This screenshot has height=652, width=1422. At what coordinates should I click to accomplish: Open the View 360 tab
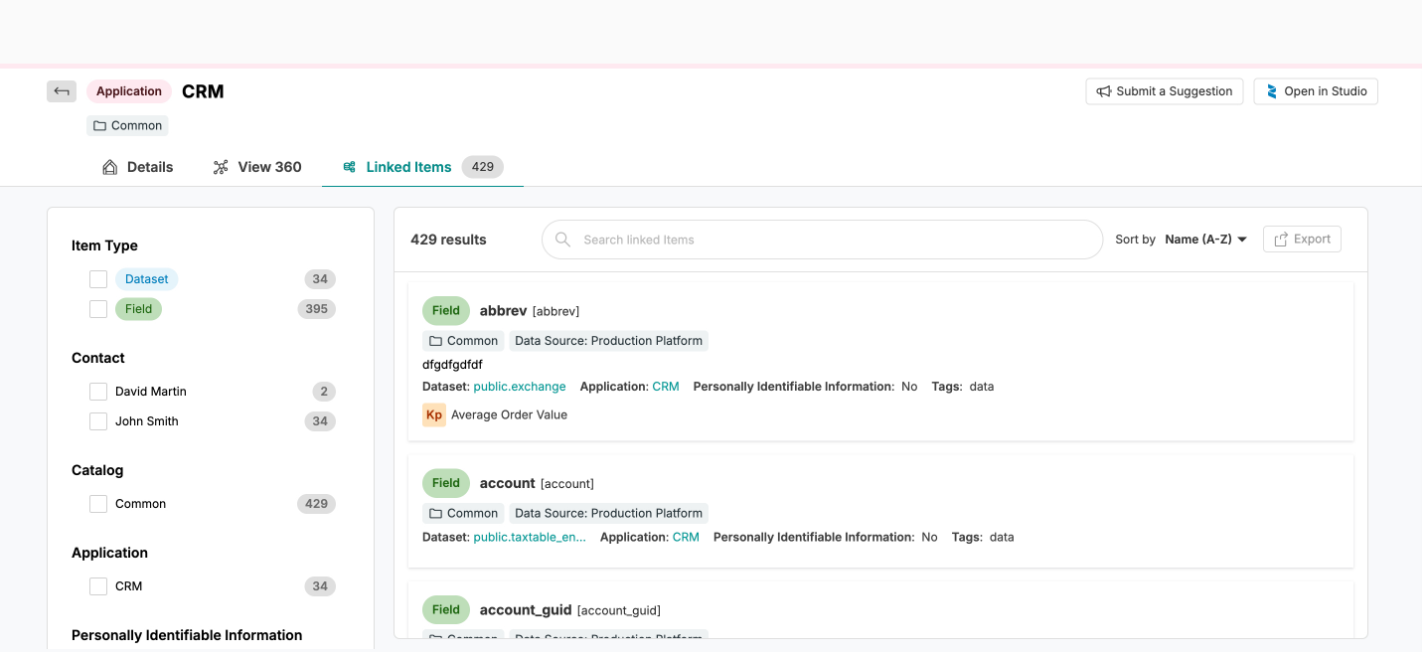(257, 167)
